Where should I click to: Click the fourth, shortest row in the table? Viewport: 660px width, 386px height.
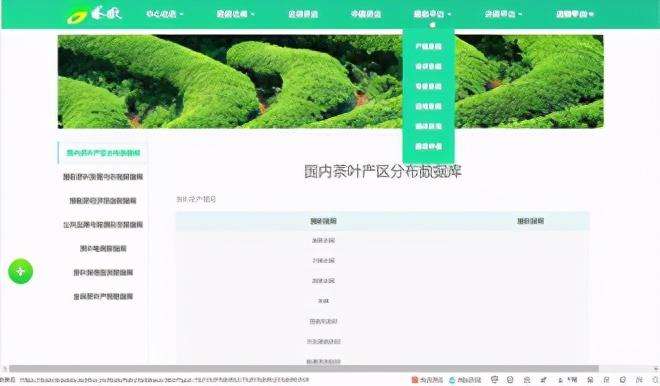coord(382,301)
